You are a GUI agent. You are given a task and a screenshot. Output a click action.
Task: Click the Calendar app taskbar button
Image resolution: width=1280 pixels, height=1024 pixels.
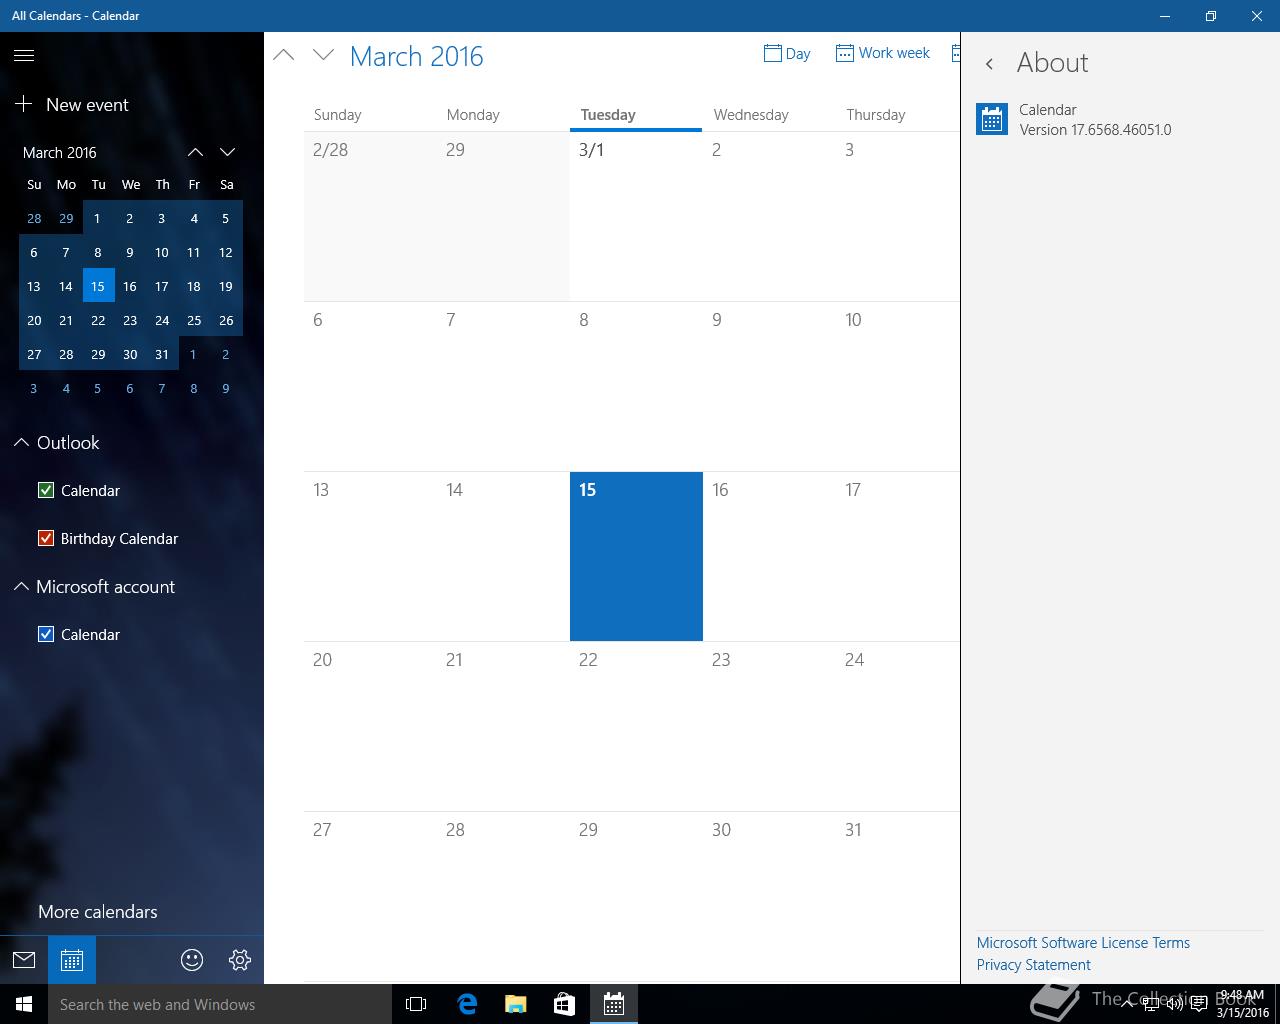614,1004
